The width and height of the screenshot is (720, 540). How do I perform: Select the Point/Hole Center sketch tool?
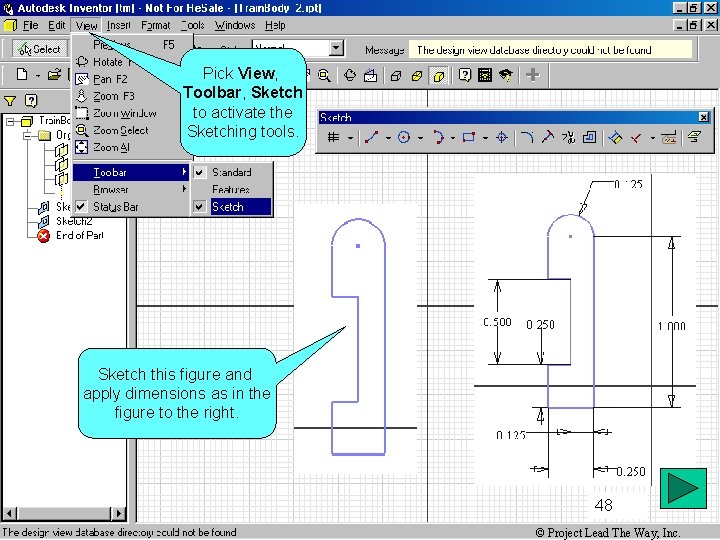coord(502,137)
